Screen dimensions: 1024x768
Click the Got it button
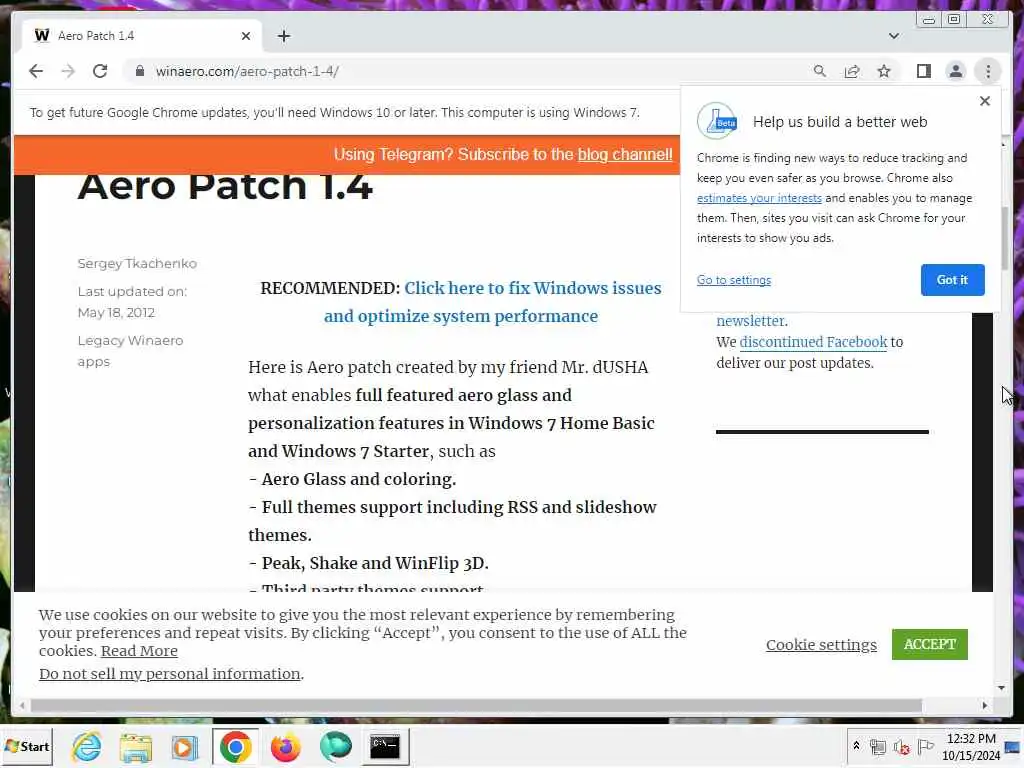(x=952, y=280)
